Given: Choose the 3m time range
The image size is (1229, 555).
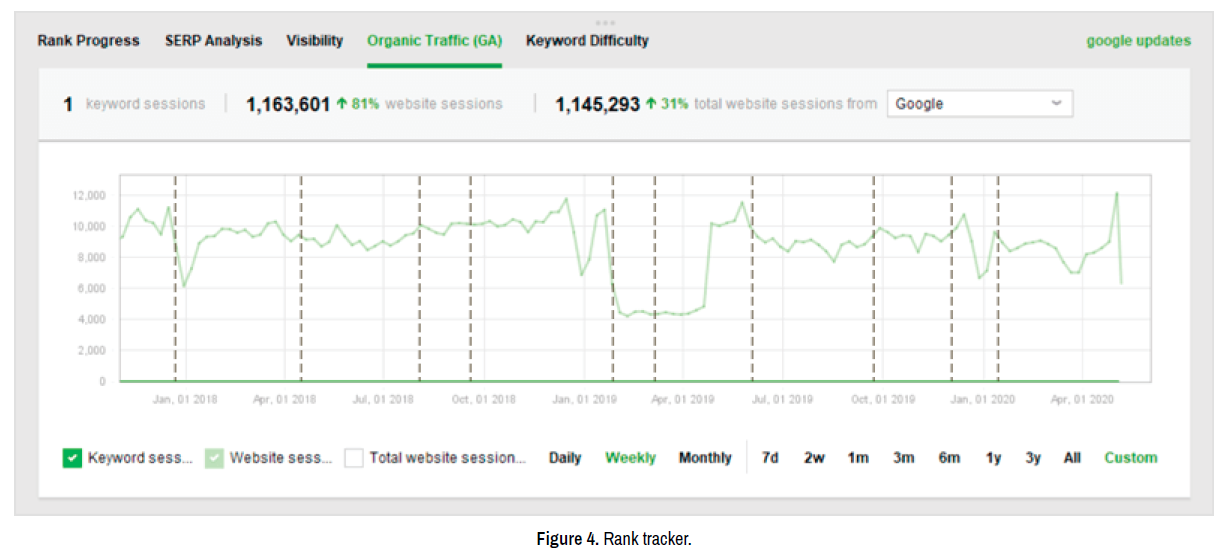Looking at the screenshot, I should [x=903, y=458].
